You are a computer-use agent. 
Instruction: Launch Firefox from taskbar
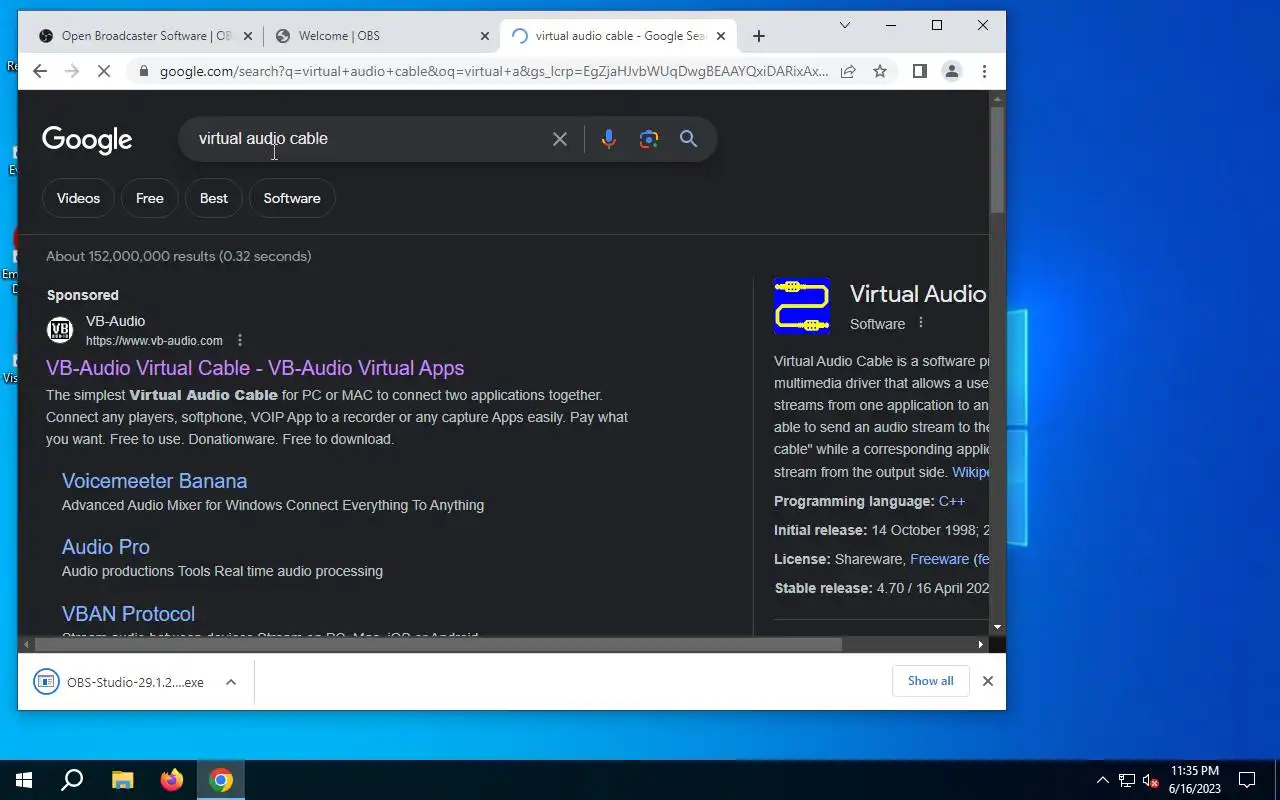172,780
